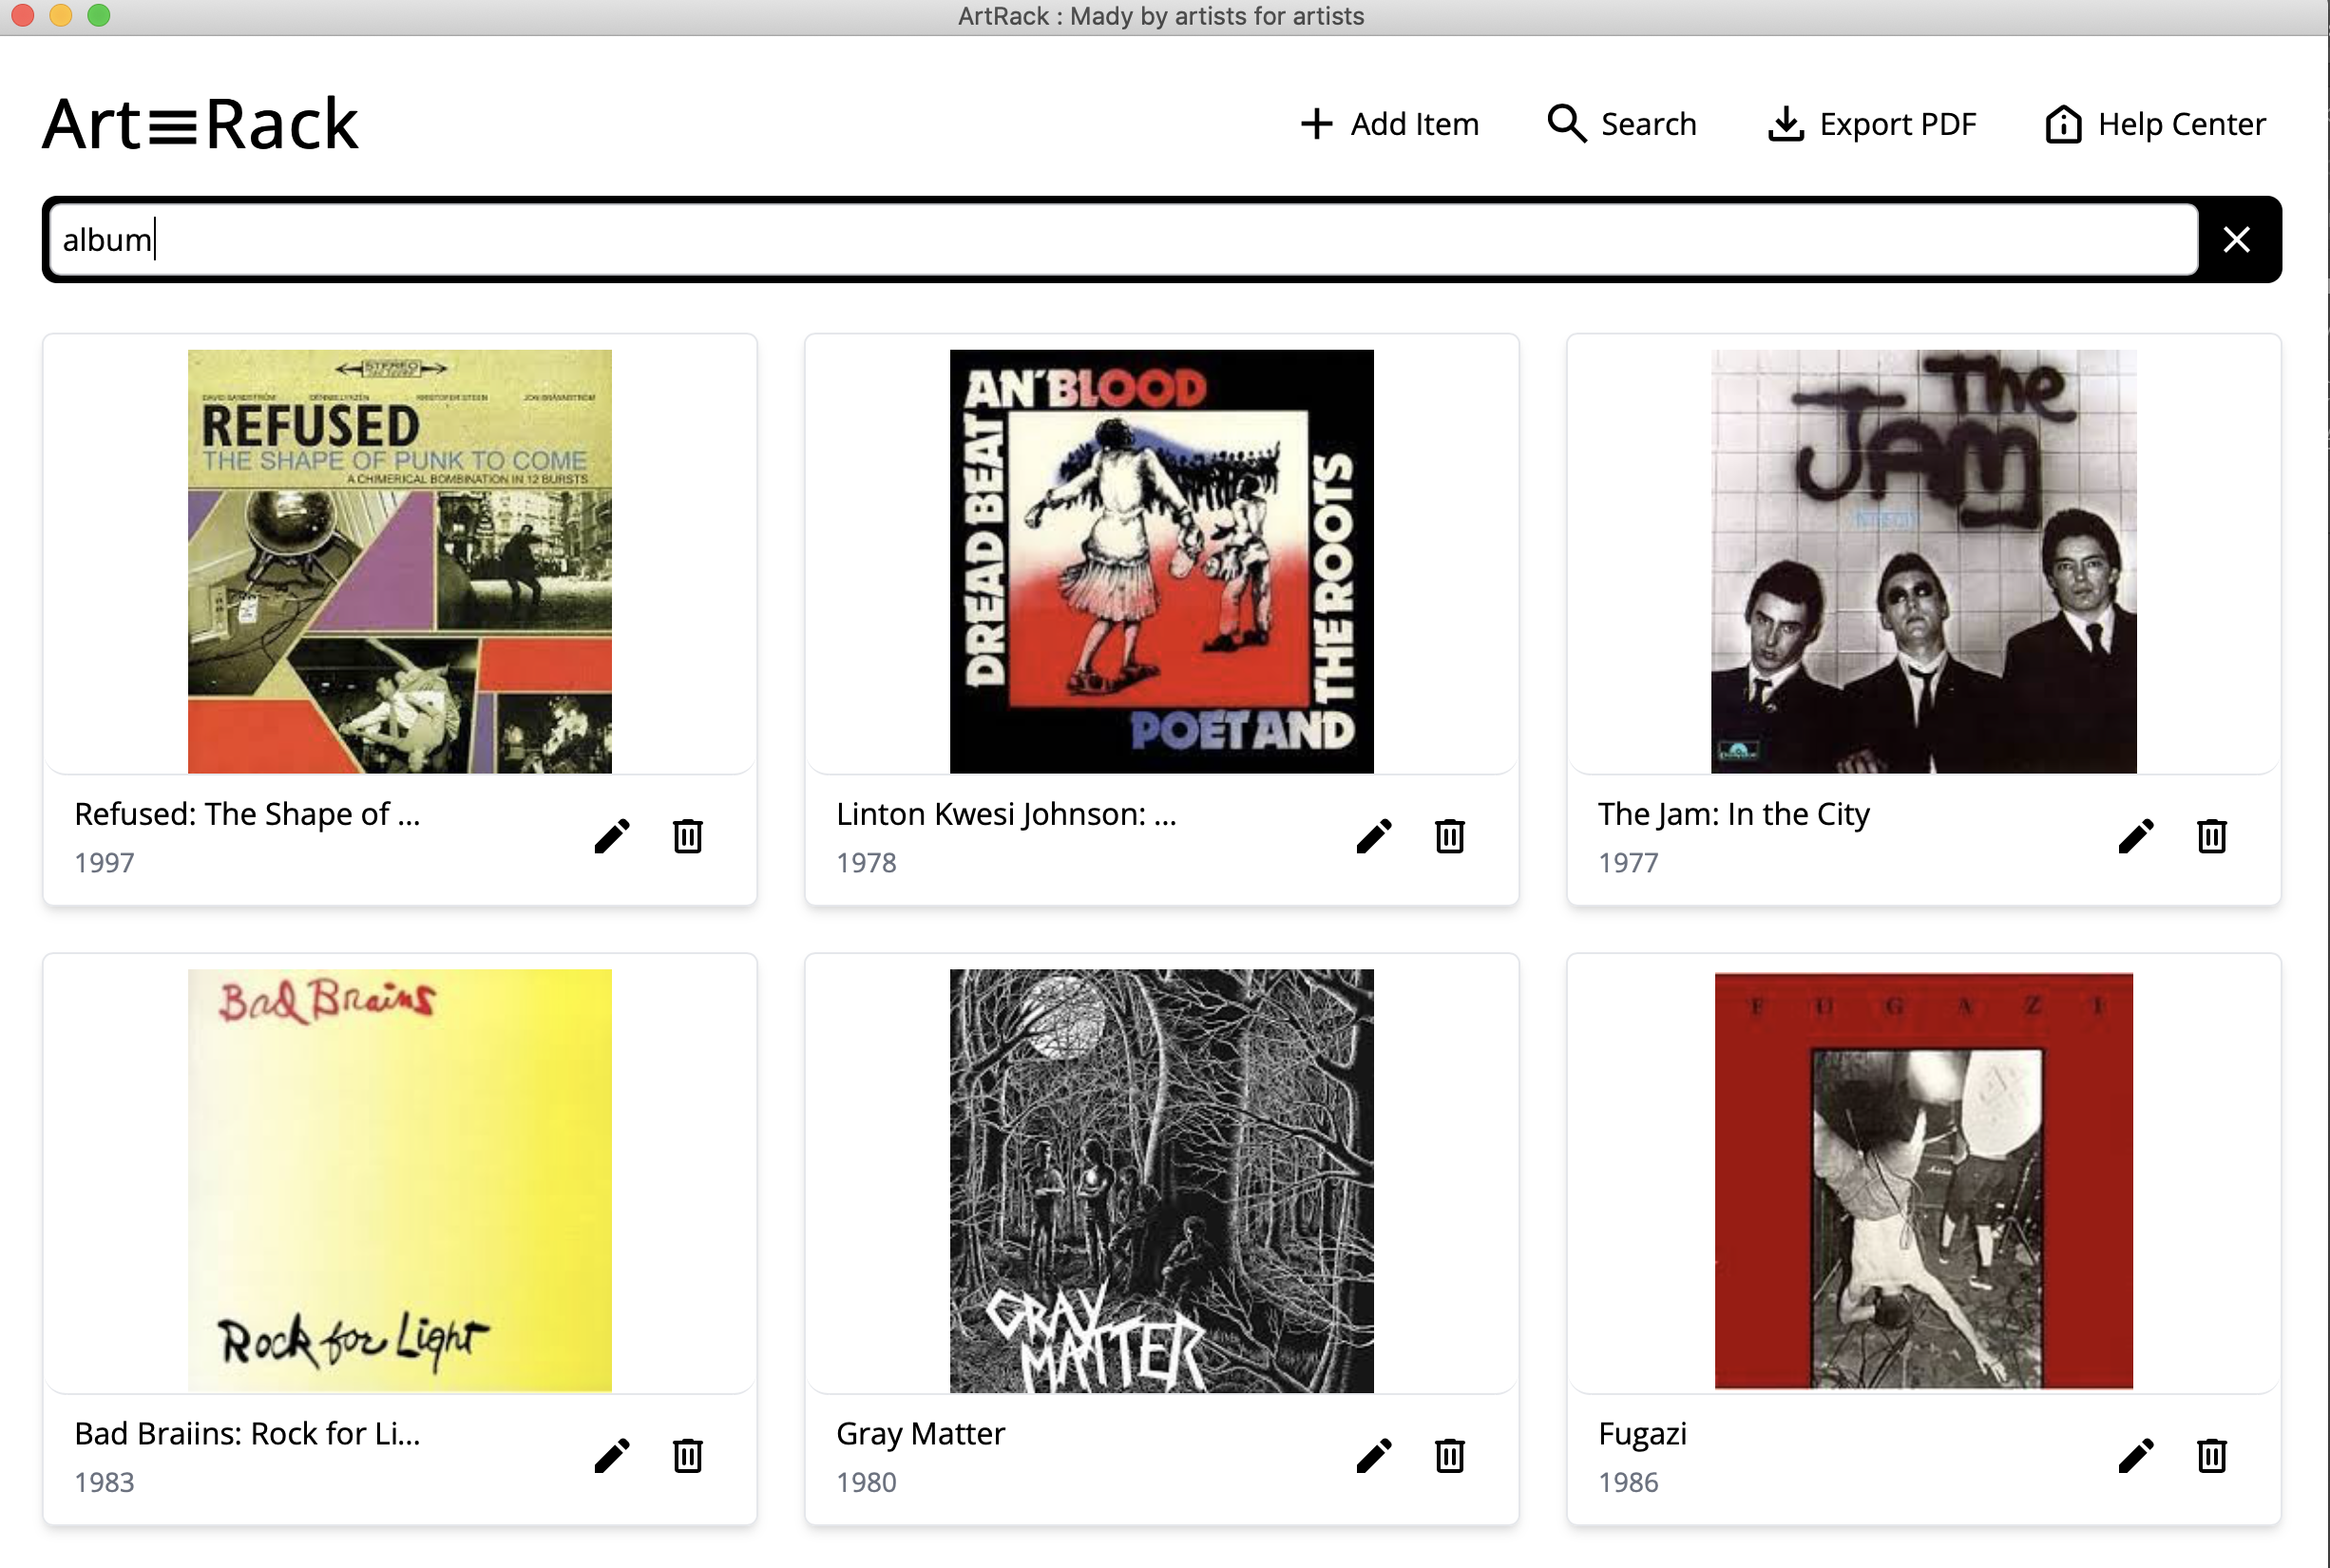The image size is (2330, 1568).
Task: Edit The Jam: In the City item
Action: (x=2136, y=836)
